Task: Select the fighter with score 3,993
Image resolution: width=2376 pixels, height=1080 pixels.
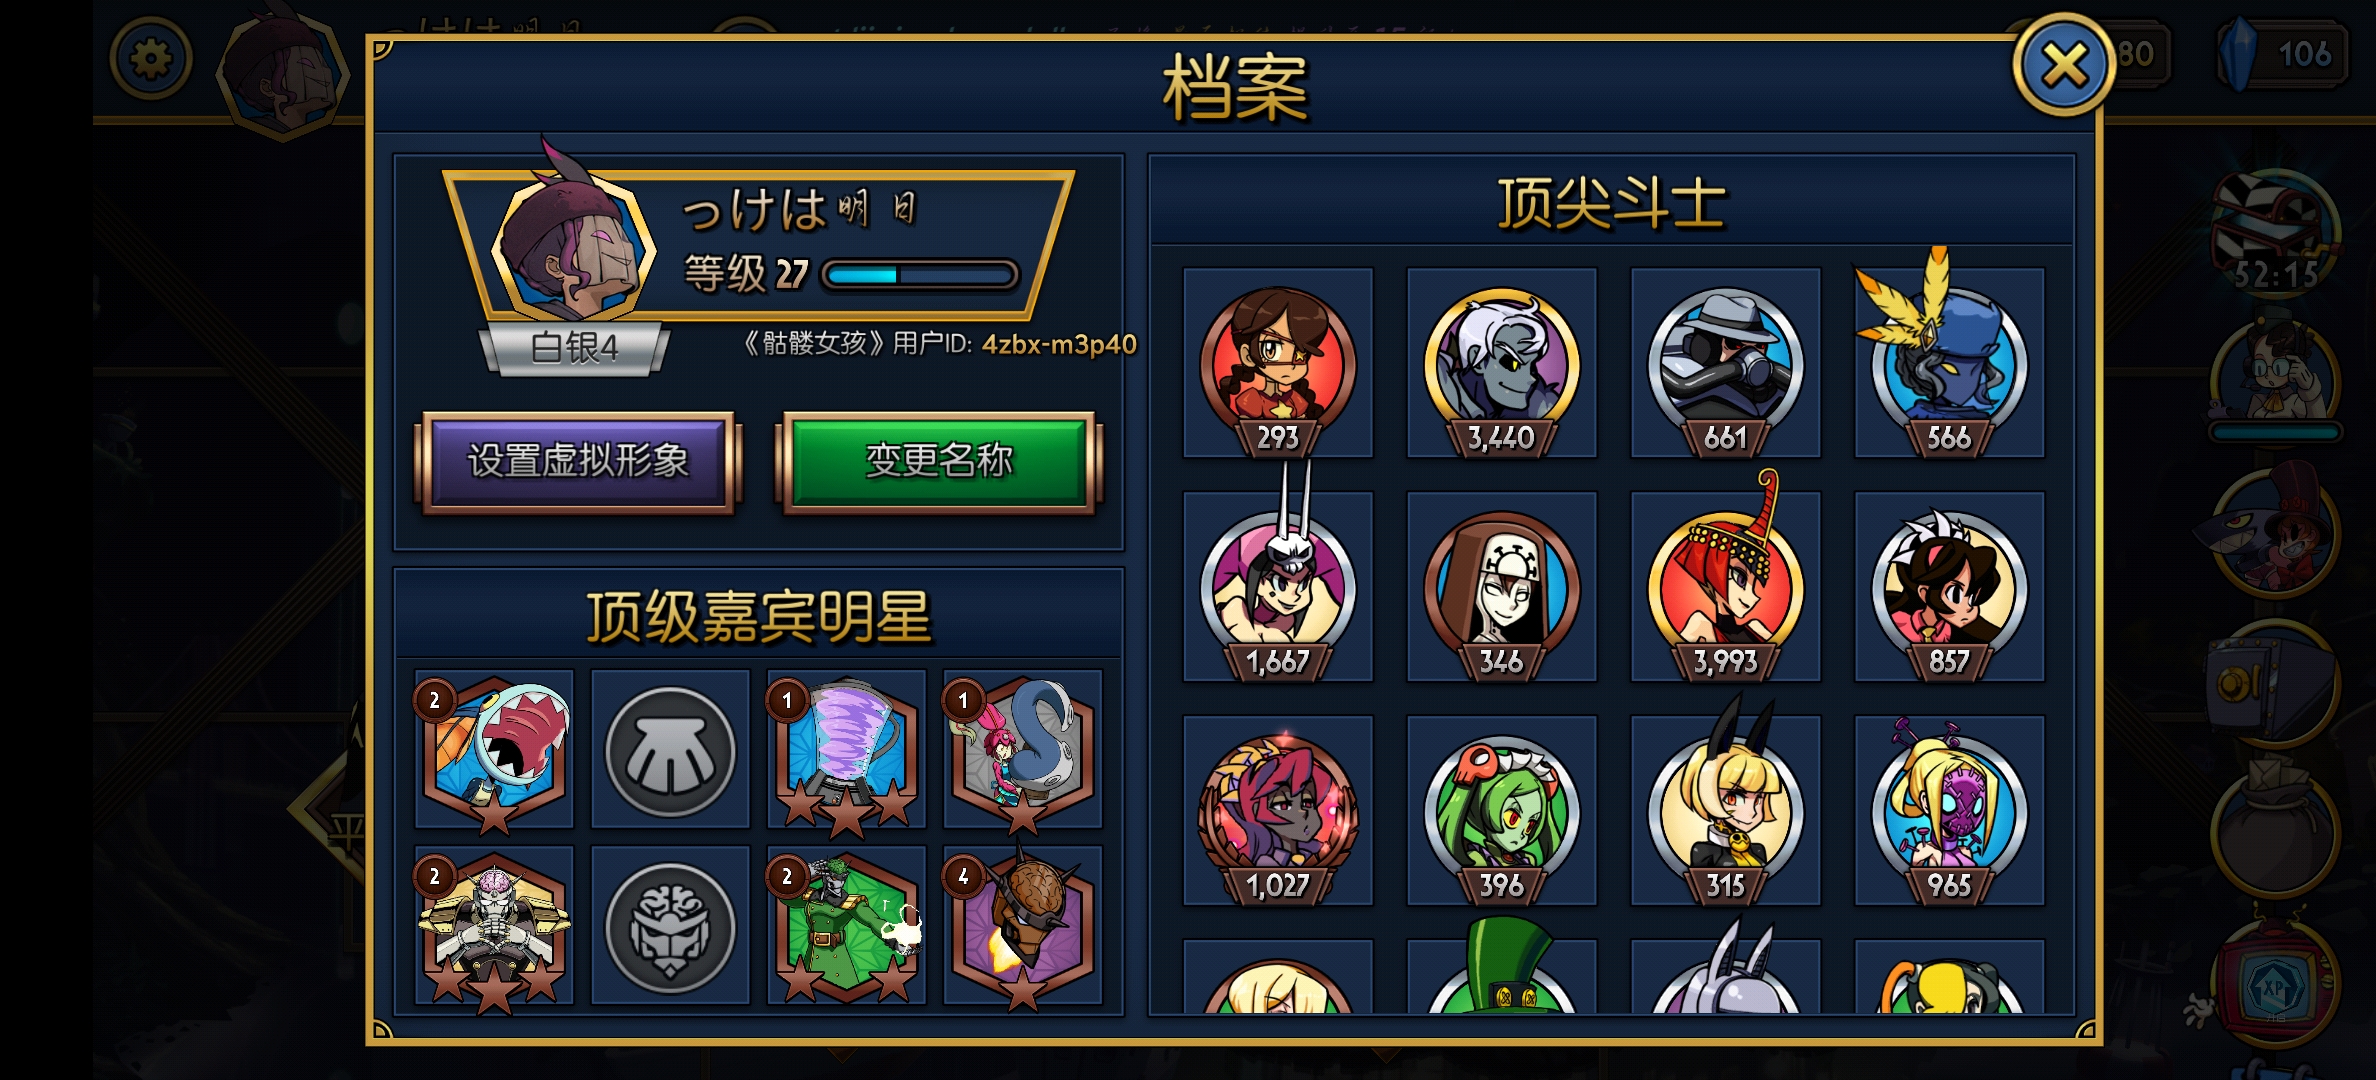Action: [1725, 587]
